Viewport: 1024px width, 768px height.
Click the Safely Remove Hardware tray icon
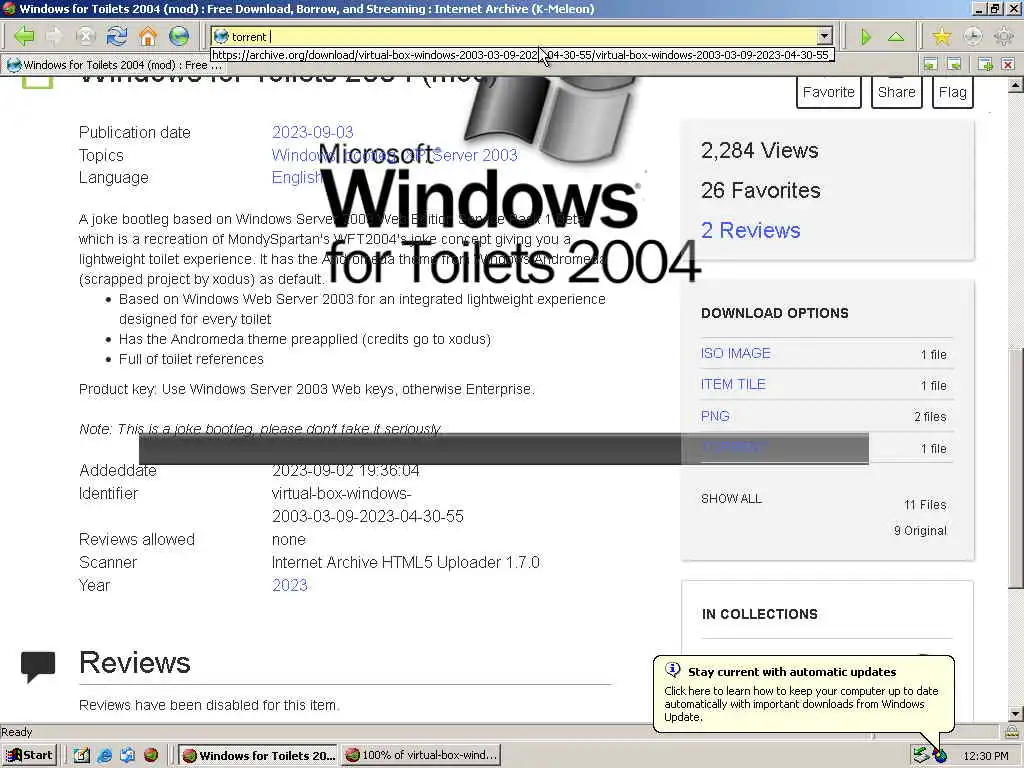(x=921, y=755)
